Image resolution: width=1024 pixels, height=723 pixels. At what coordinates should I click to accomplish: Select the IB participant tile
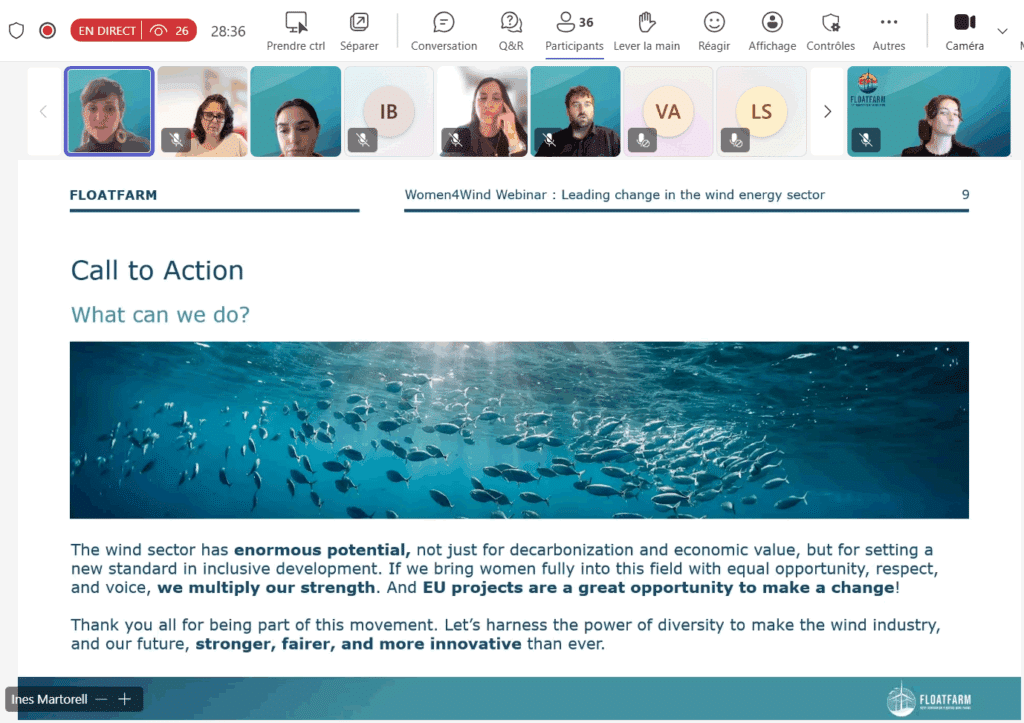(388, 112)
